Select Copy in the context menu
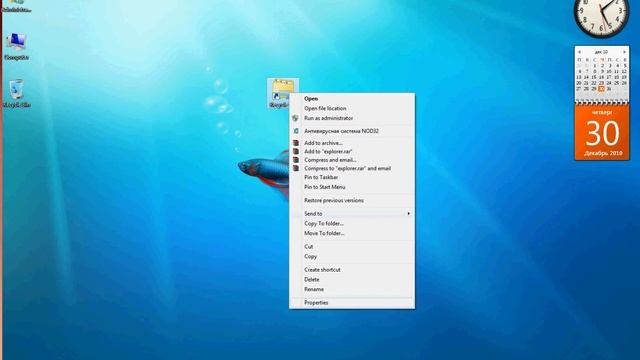Image resolution: width=640 pixels, height=360 pixels. click(352, 256)
